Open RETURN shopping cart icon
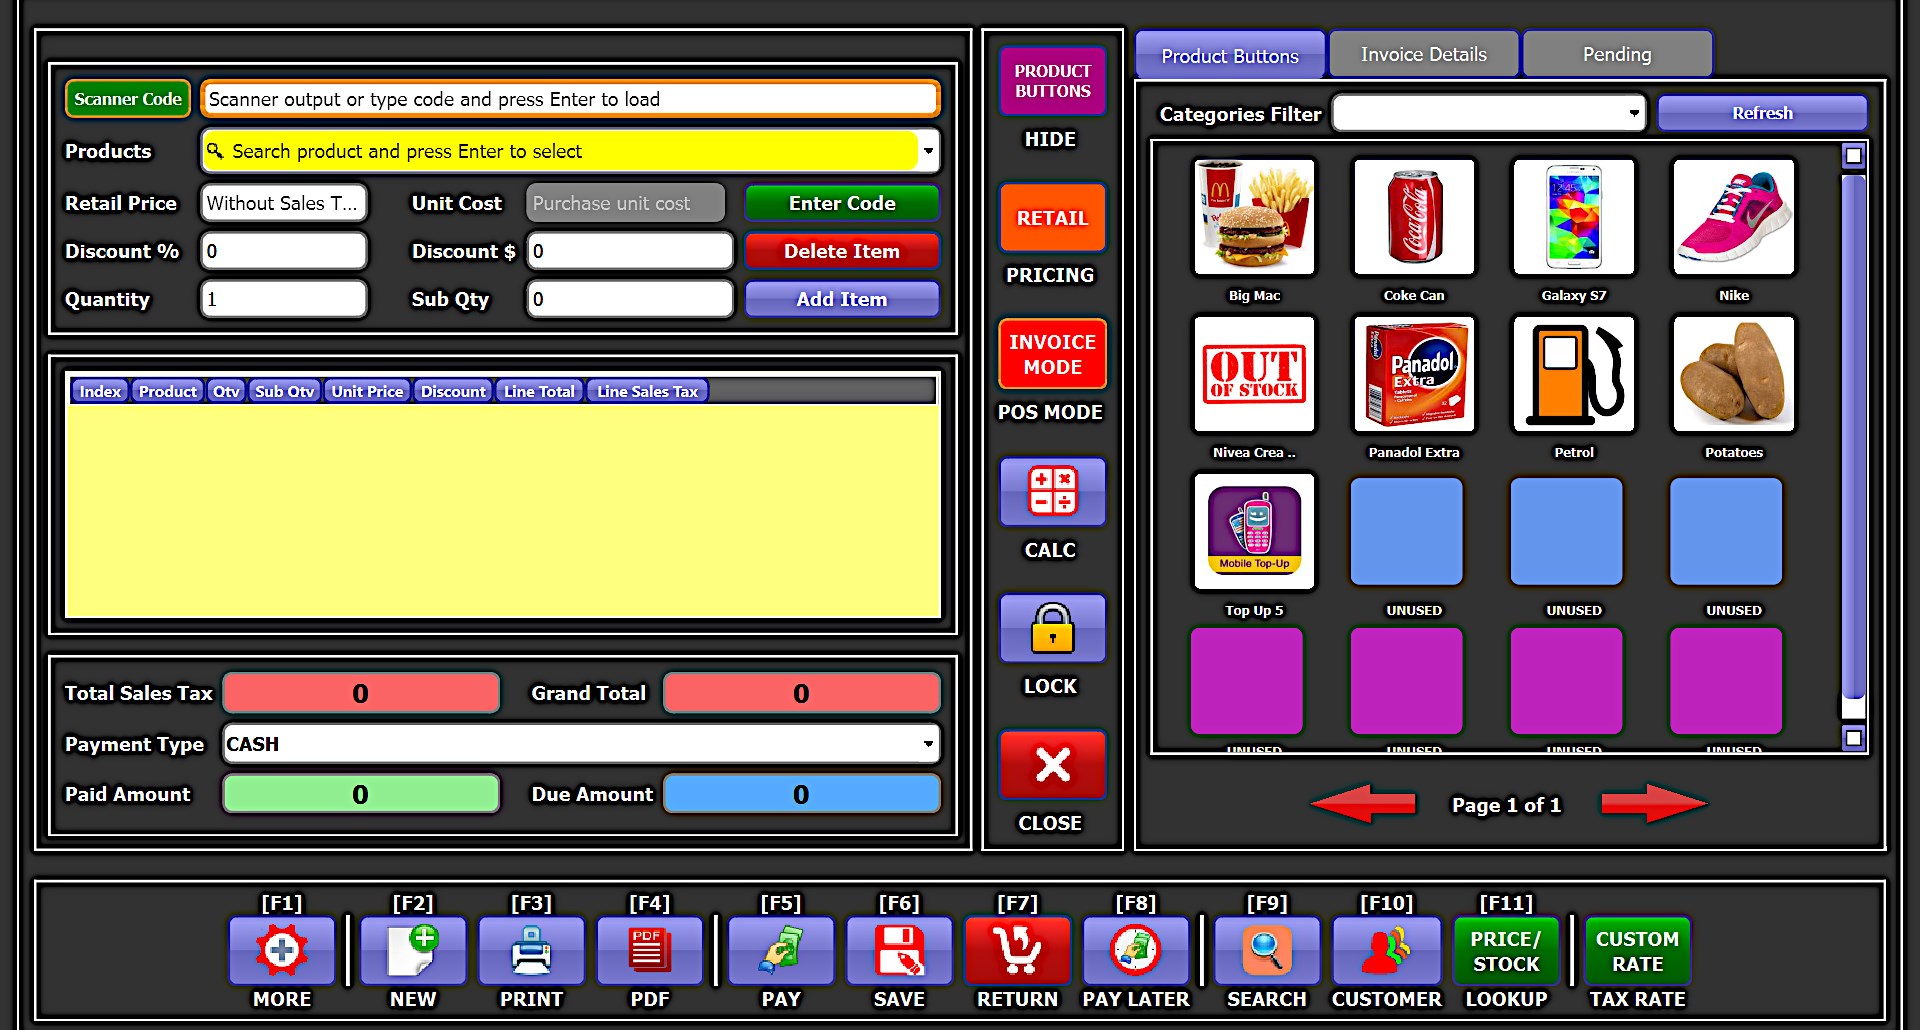The width and height of the screenshot is (1920, 1030). [x=1017, y=950]
